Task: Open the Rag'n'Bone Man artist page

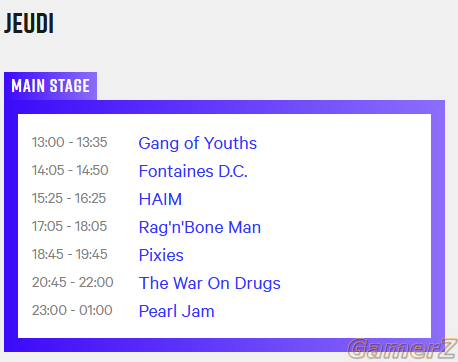Action: pyautogui.click(x=200, y=227)
